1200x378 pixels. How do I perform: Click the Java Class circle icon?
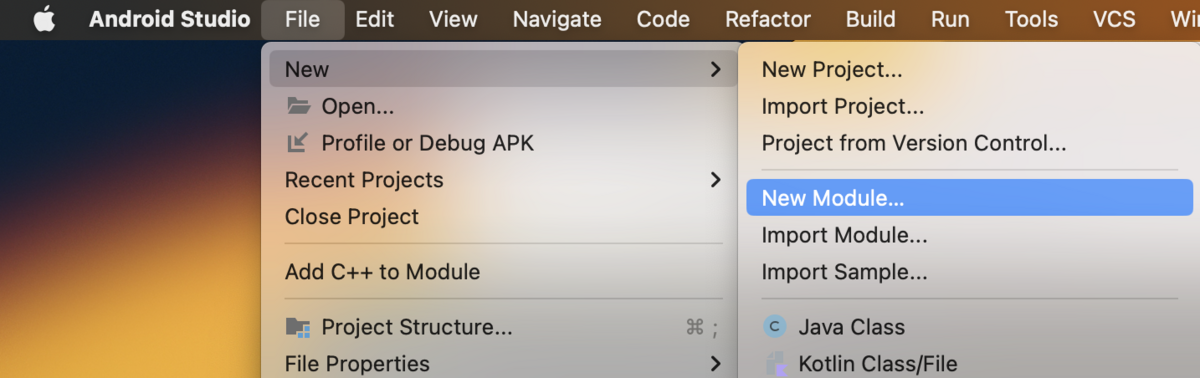[775, 327]
